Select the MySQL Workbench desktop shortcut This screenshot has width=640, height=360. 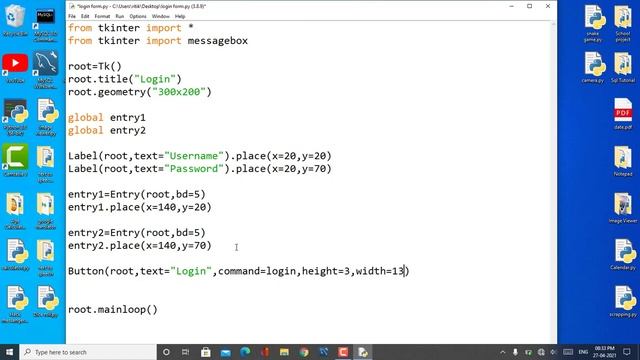(x=45, y=70)
